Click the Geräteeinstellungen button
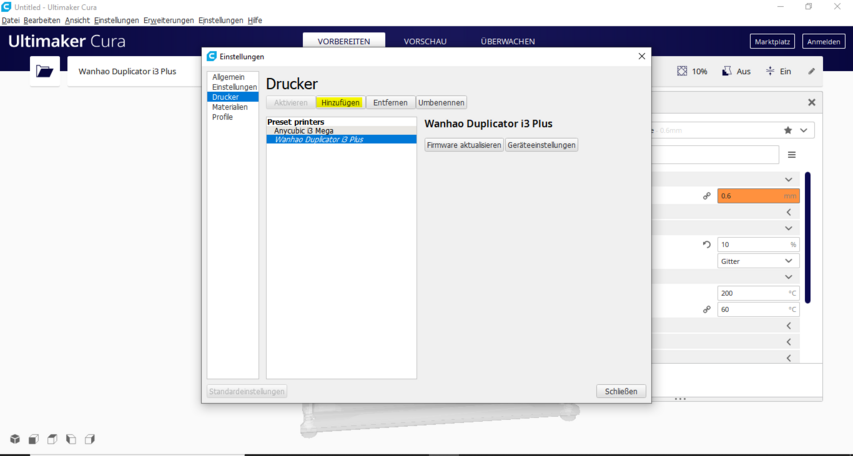The height and width of the screenshot is (456, 853). point(541,145)
